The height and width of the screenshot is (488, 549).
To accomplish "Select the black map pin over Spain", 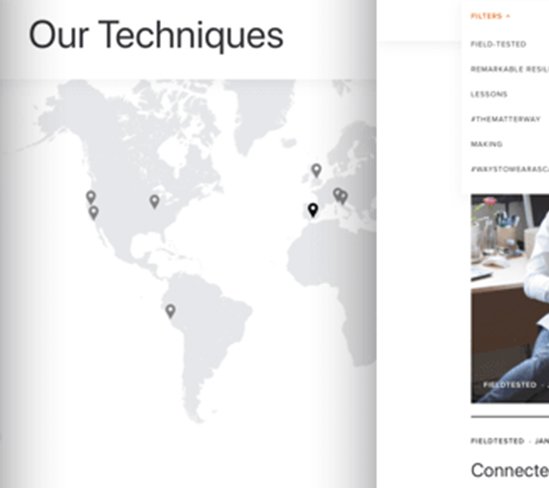I will tap(313, 210).
